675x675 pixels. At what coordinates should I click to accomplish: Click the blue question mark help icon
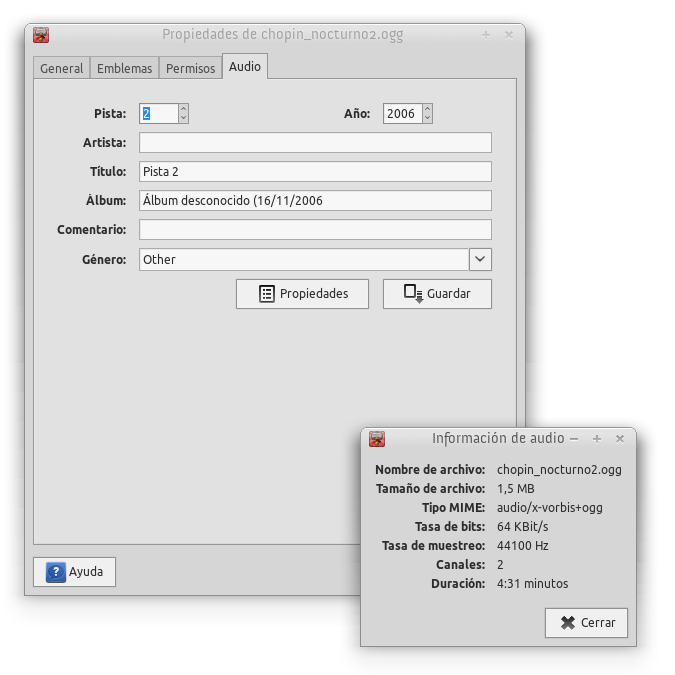coord(56,572)
